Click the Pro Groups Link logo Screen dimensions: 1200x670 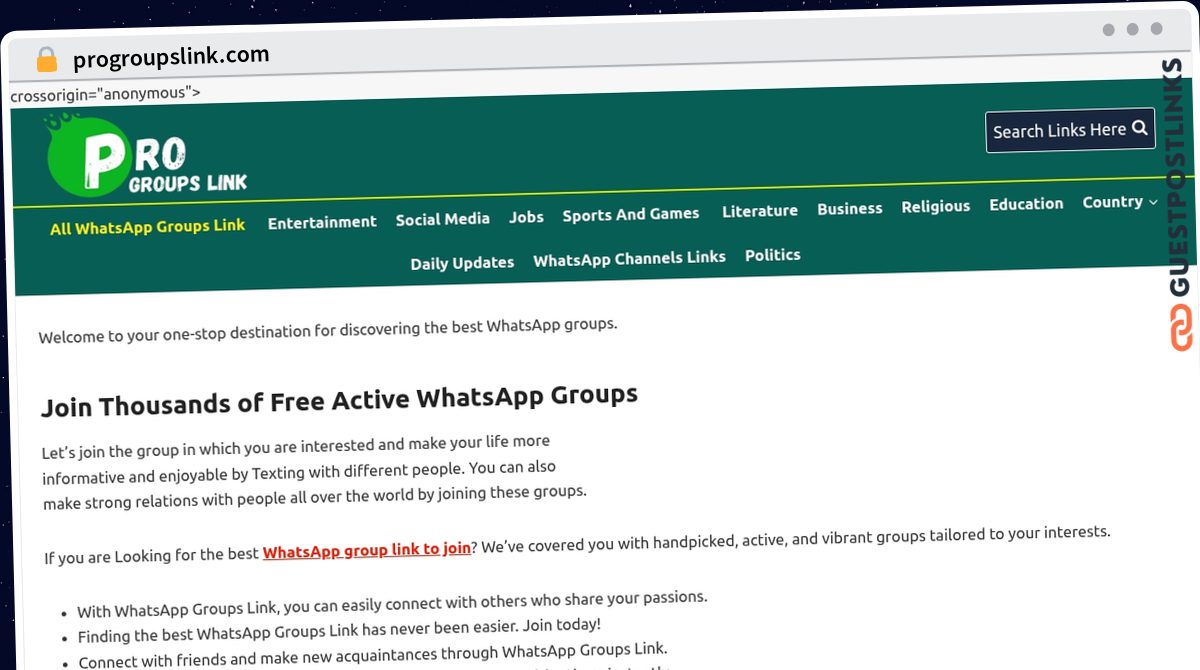tap(146, 155)
